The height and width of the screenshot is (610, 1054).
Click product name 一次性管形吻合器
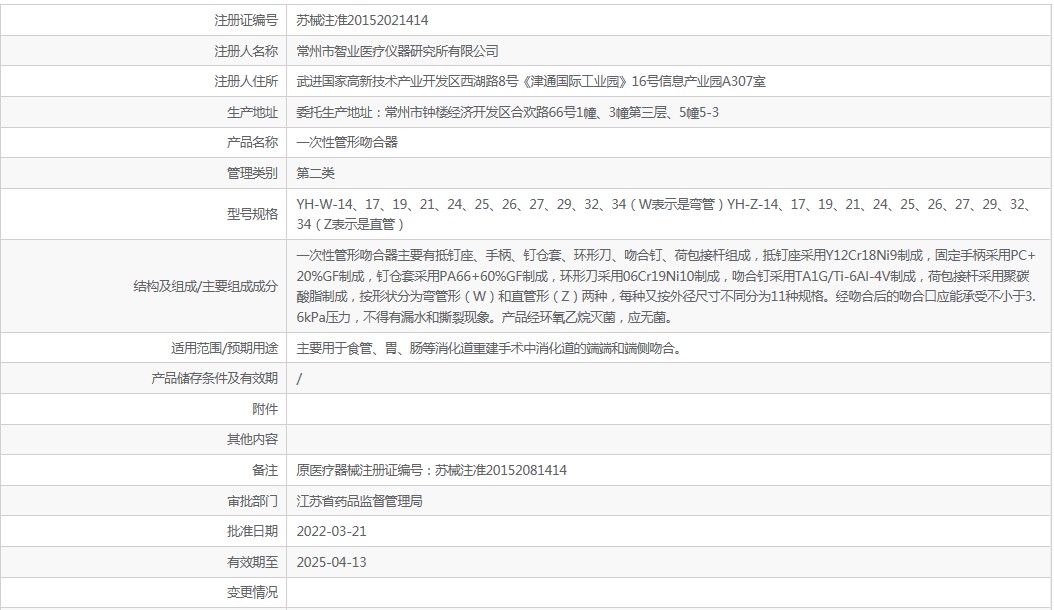[x=347, y=143]
